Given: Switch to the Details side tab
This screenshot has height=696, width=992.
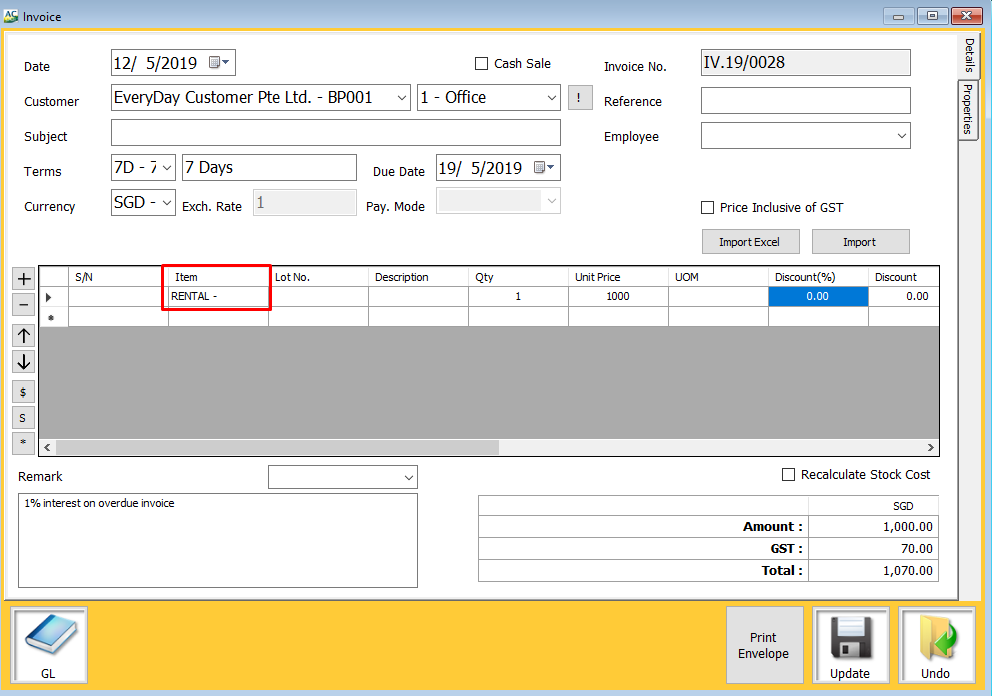Looking at the screenshot, I should [969, 55].
